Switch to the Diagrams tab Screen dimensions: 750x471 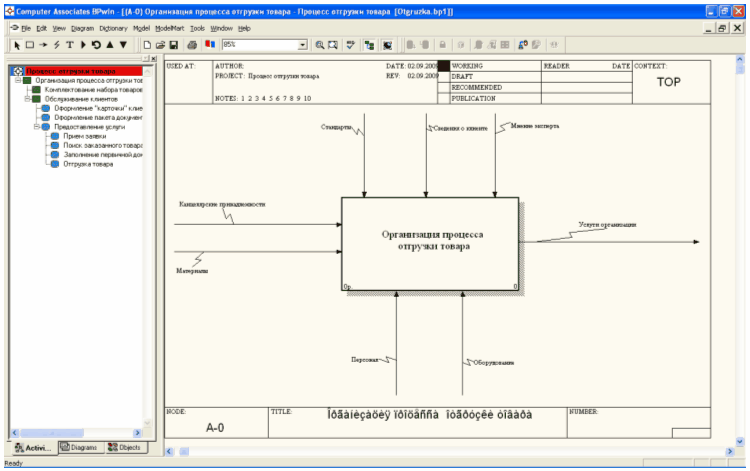[80, 448]
